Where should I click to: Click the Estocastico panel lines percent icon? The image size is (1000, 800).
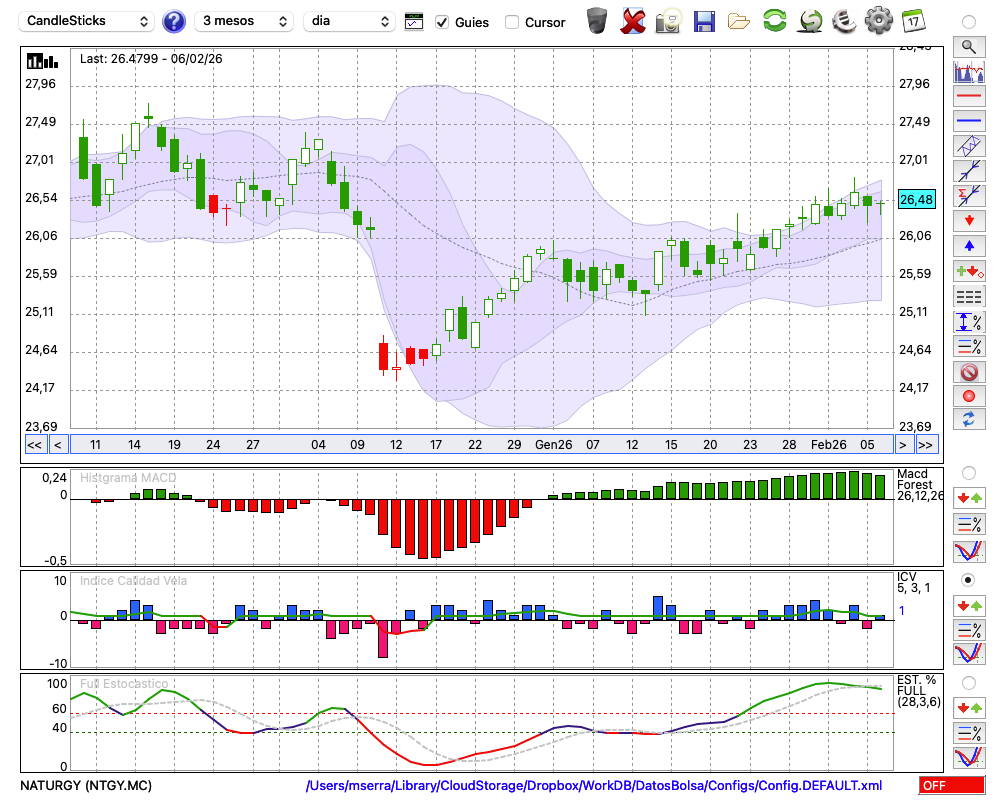coord(969,732)
